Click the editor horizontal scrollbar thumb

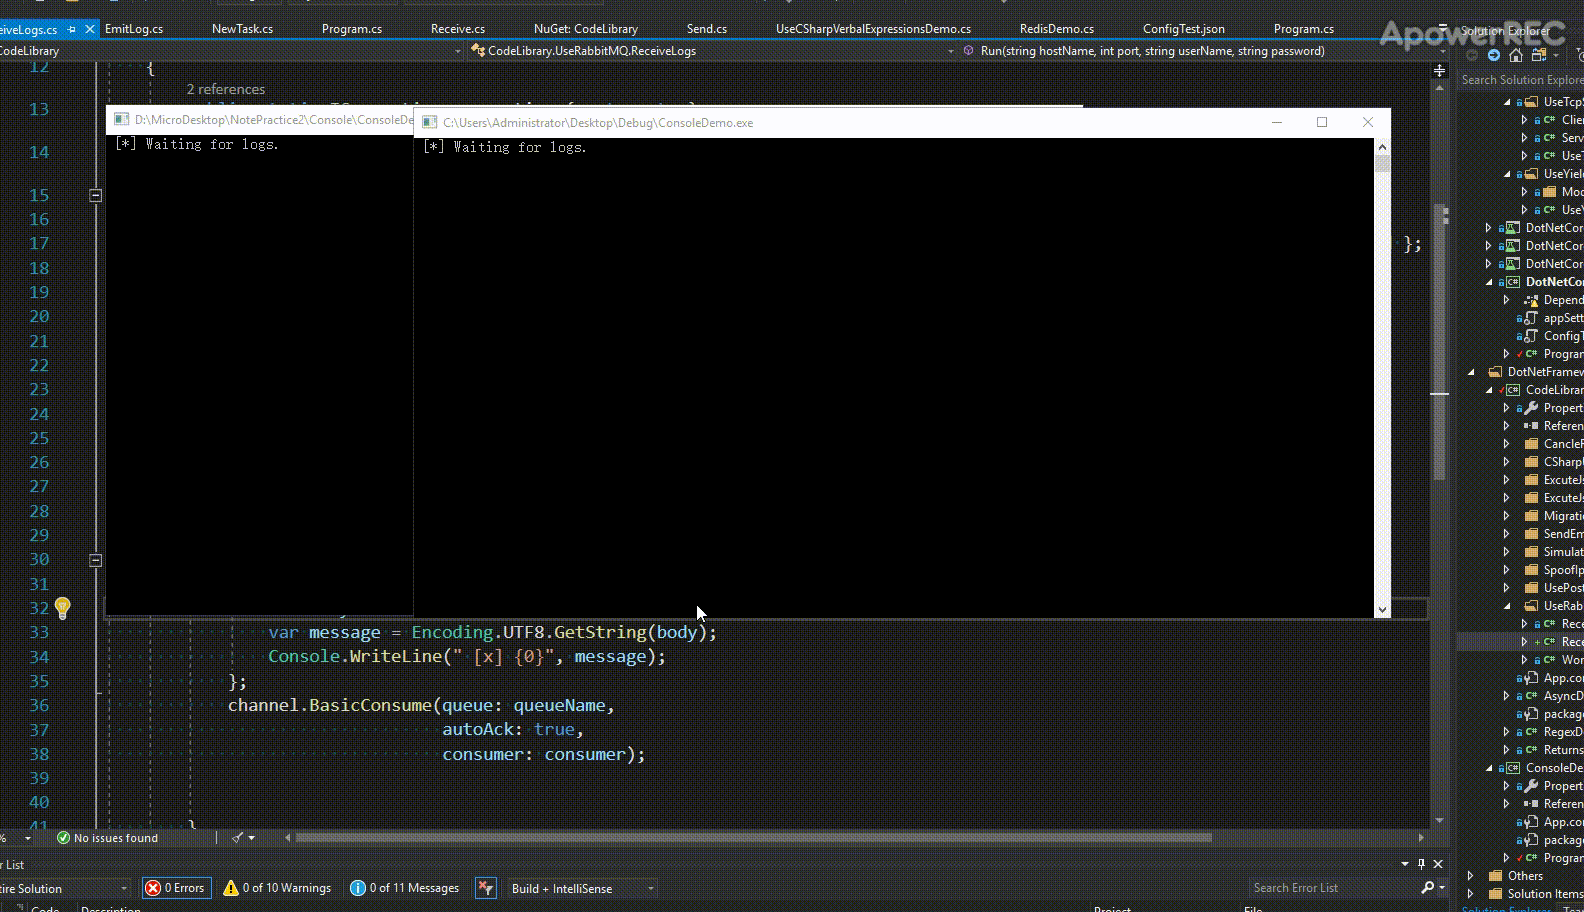coord(754,838)
